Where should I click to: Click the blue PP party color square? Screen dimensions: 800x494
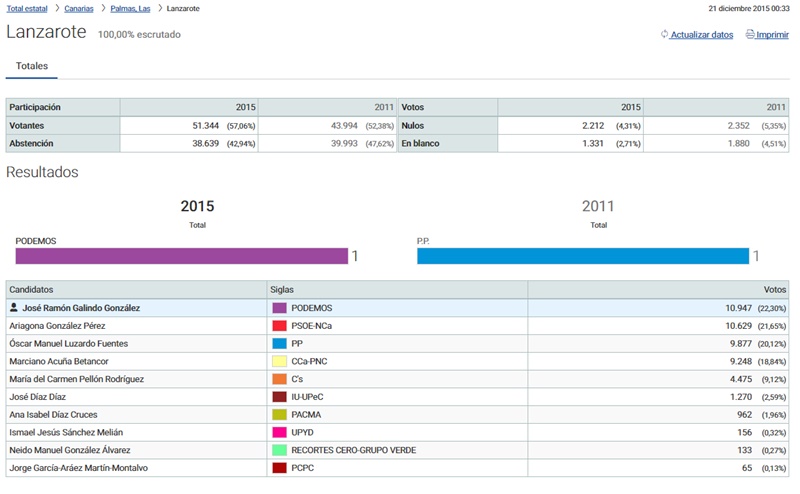(280, 343)
